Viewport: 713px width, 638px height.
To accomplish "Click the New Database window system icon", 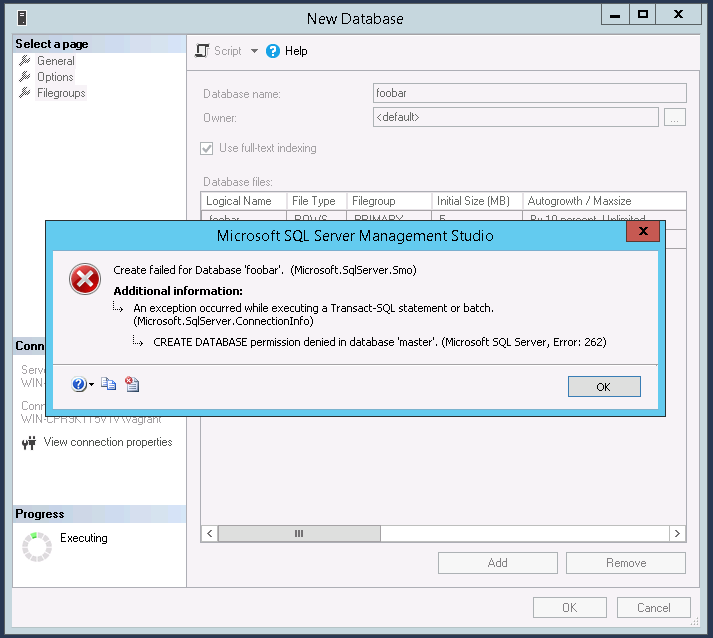I will click(x=22, y=18).
